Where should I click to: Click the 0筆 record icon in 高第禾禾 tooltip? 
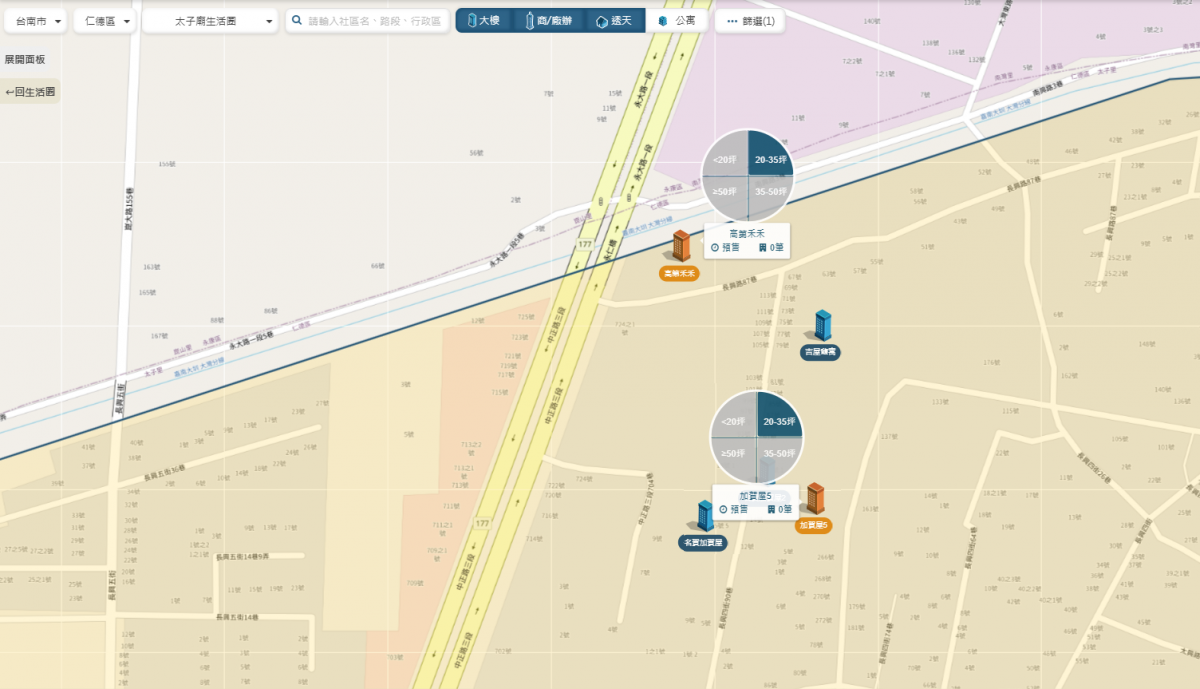pos(765,247)
